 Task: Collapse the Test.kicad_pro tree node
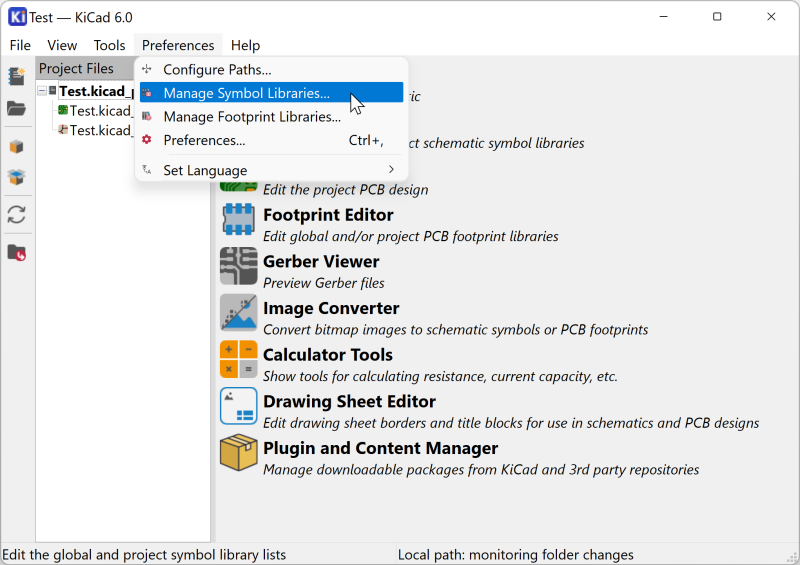(42, 91)
